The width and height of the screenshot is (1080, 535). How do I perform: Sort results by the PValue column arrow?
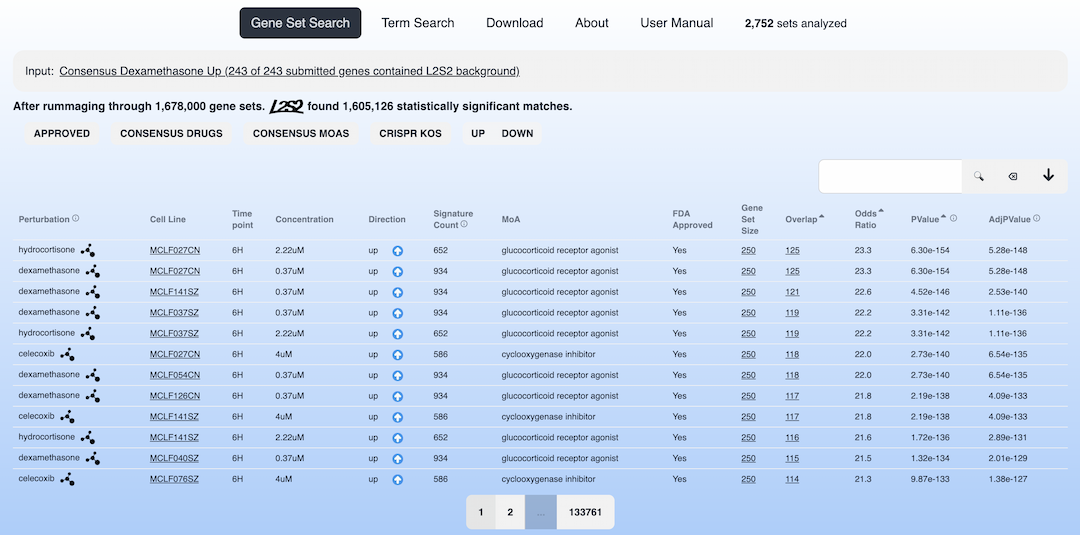[943, 216]
